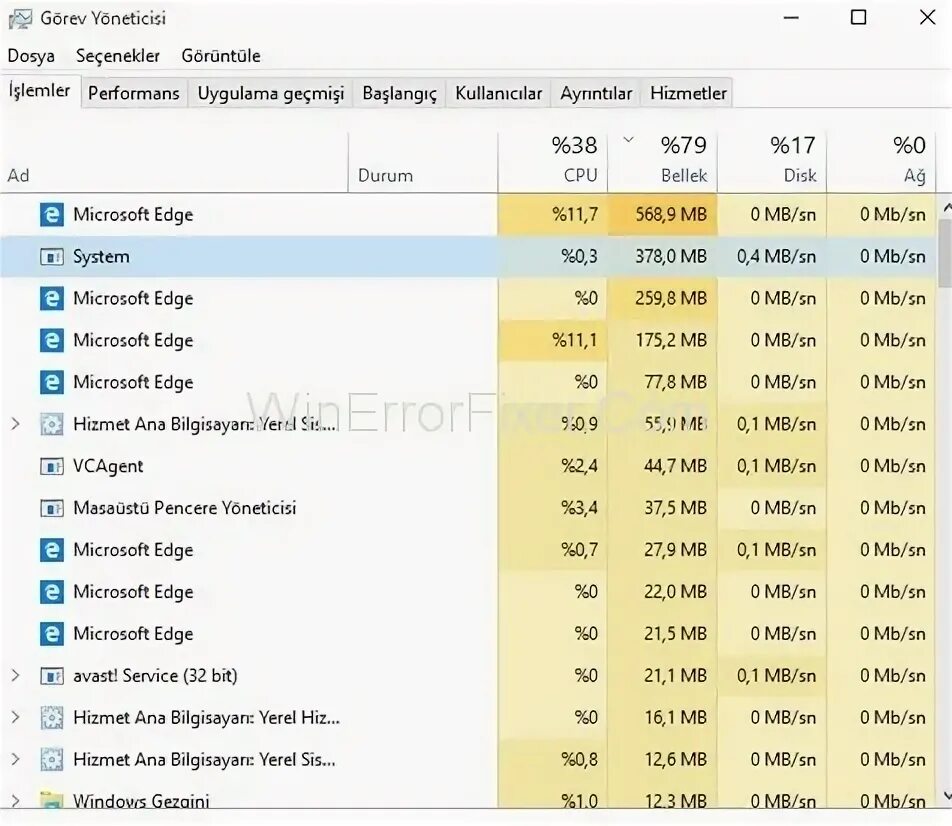The image size is (952, 826).
Task: Switch to the Performans tab
Action: [x=134, y=93]
